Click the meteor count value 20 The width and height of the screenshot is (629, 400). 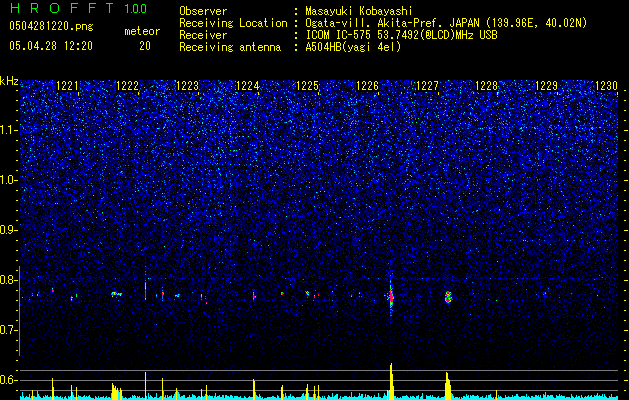pos(144,46)
